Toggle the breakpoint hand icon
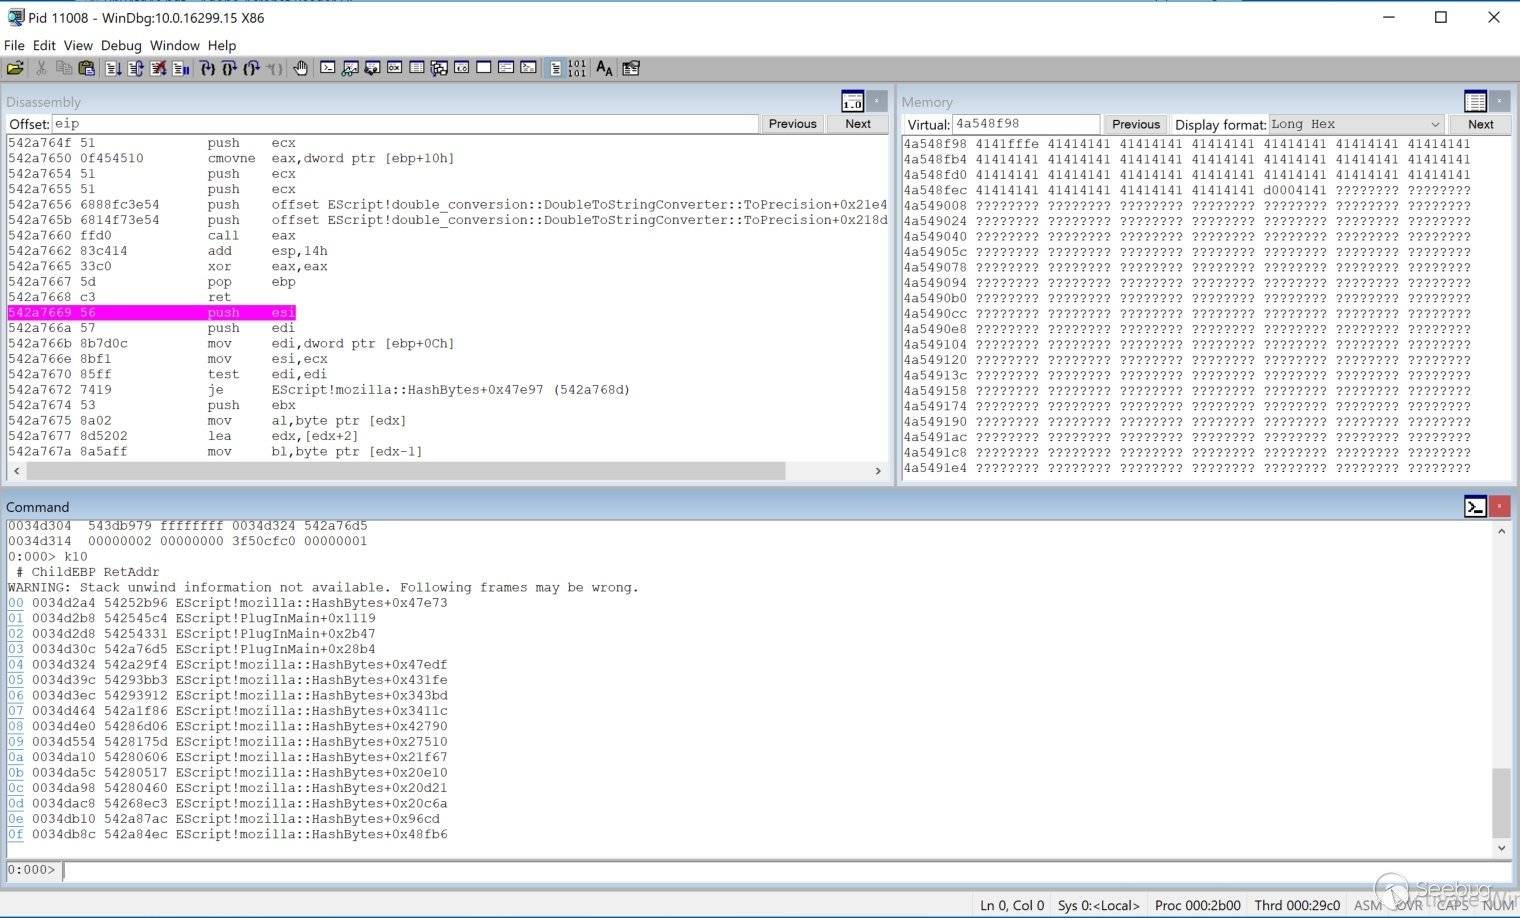This screenshot has width=1520, height=918. coord(300,68)
